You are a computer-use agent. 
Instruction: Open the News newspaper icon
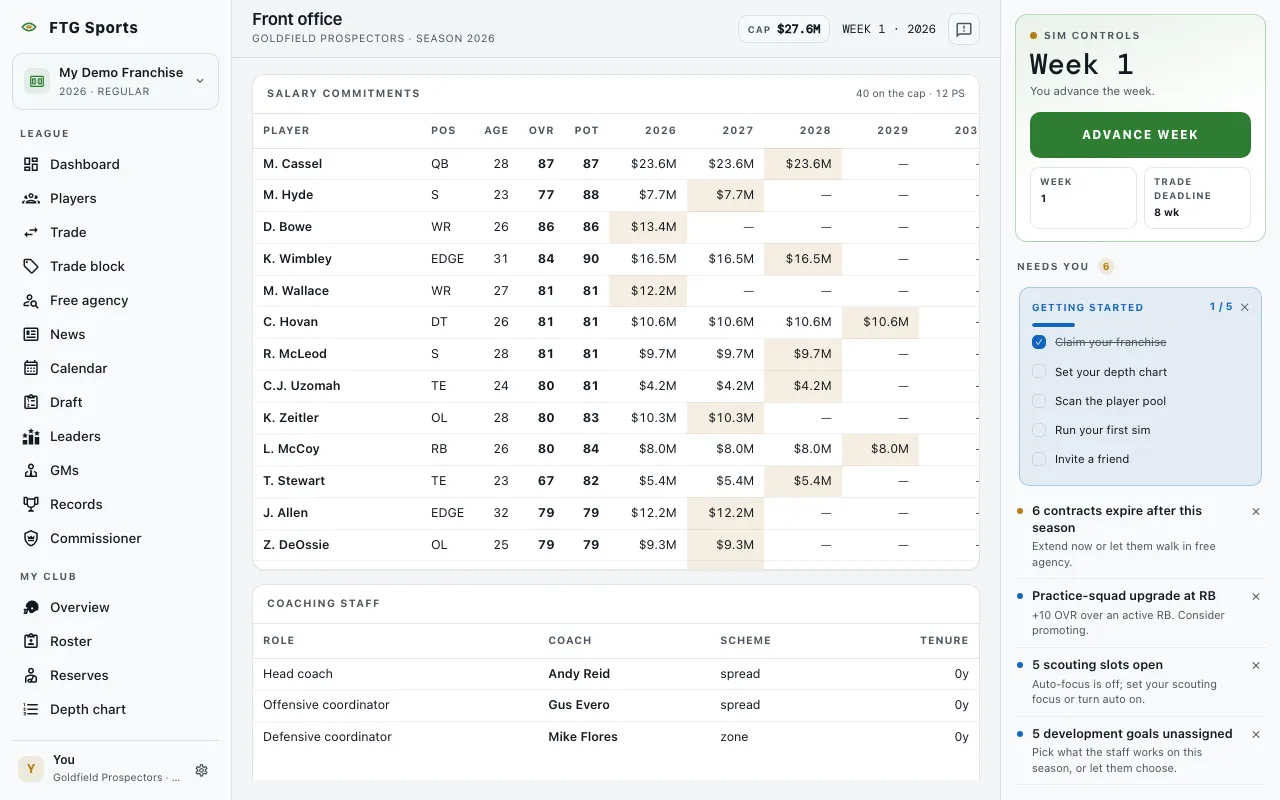click(31, 334)
